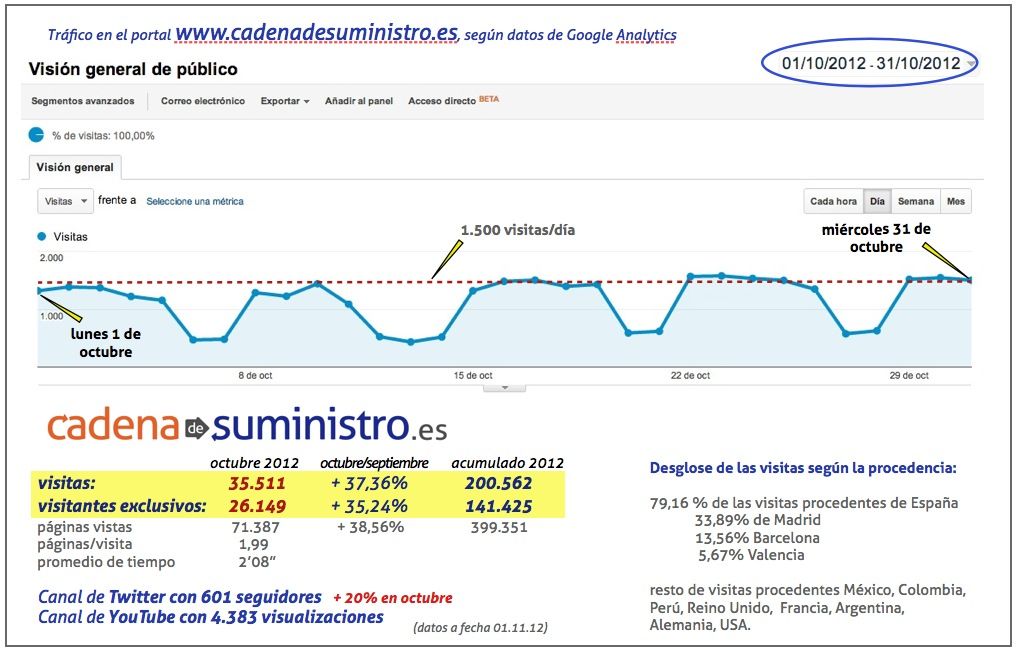Click the blue visits percentage circle icon
The width and height of the screenshot is (1020, 653).
[36, 135]
